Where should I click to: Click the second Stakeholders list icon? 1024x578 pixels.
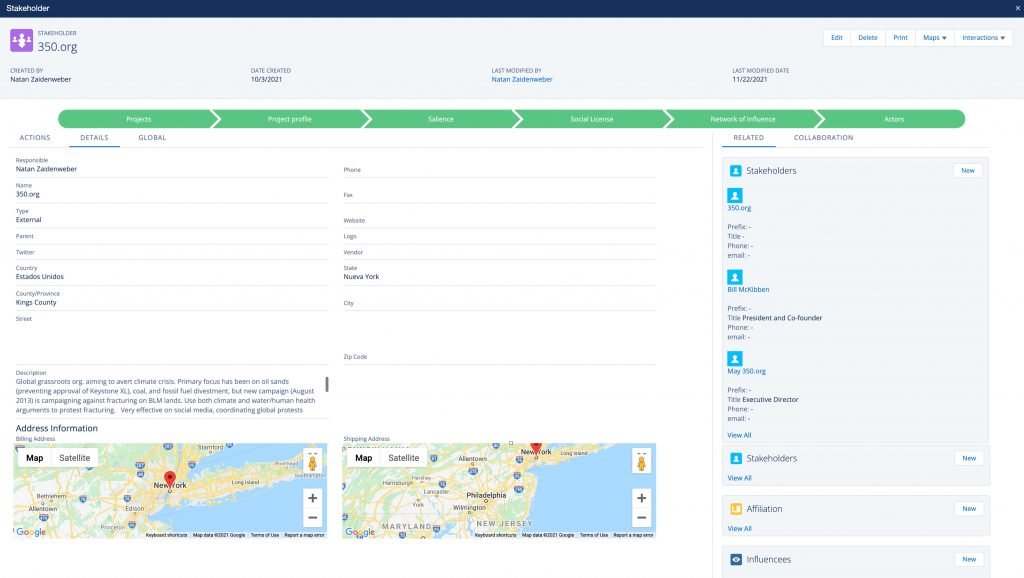(x=736, y=458)
